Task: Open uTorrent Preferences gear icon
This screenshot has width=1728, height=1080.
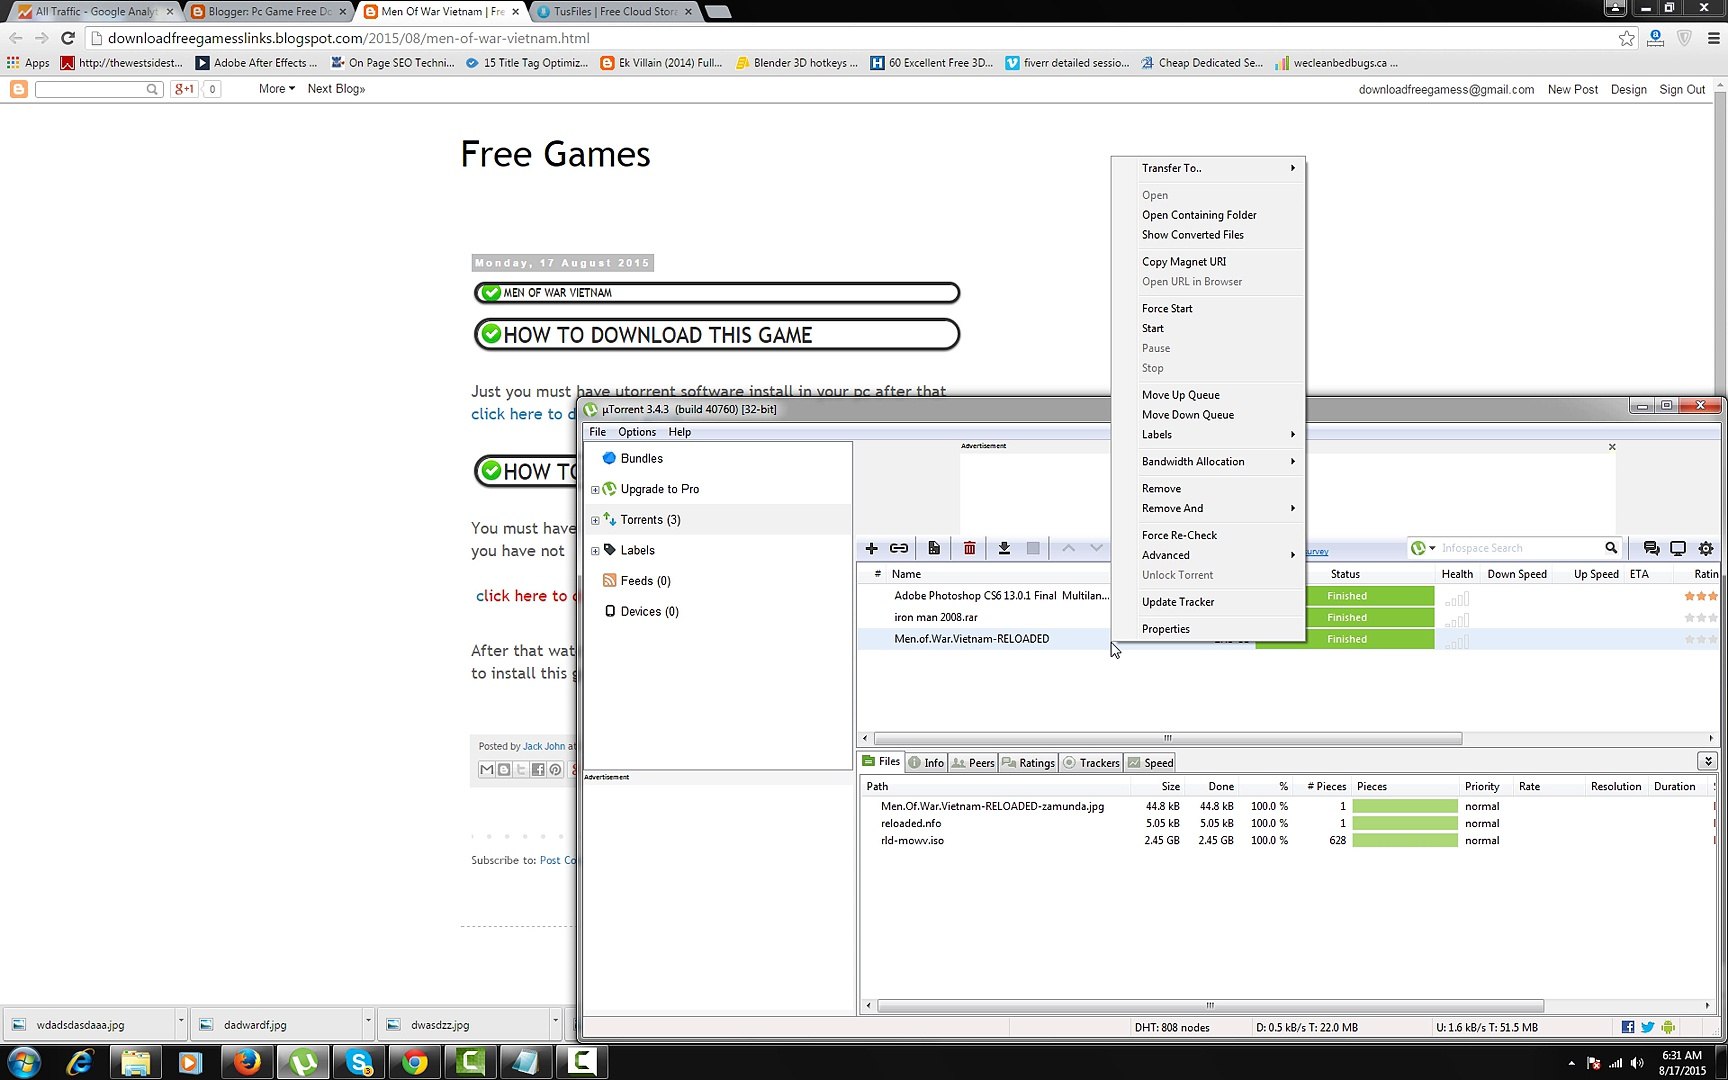Action: coord(1706,548)
